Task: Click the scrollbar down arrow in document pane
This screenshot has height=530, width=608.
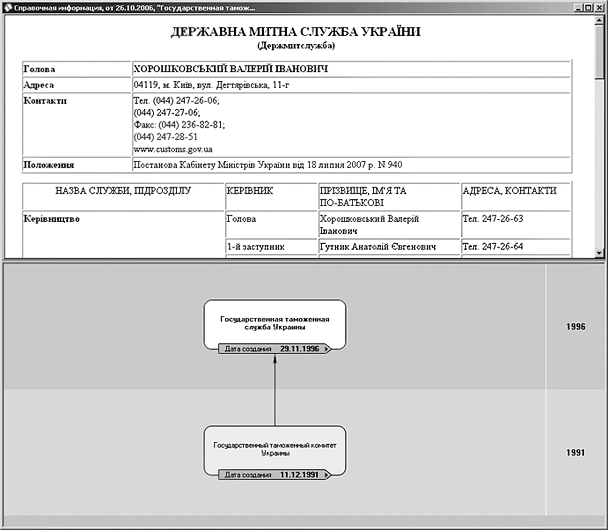Action: [x=599, y=253]
